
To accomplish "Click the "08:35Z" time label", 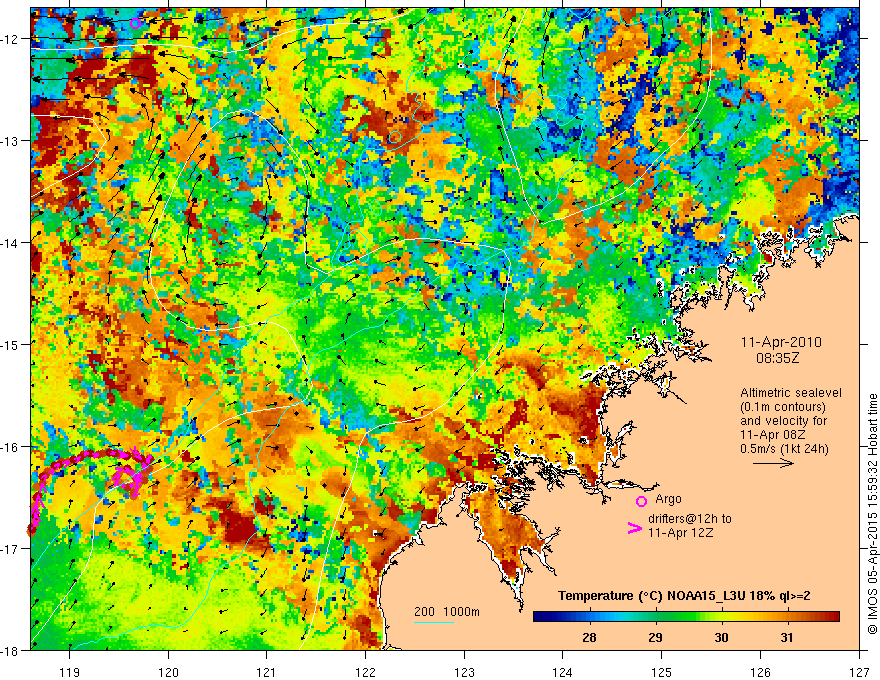I will (x=777, y=358).
